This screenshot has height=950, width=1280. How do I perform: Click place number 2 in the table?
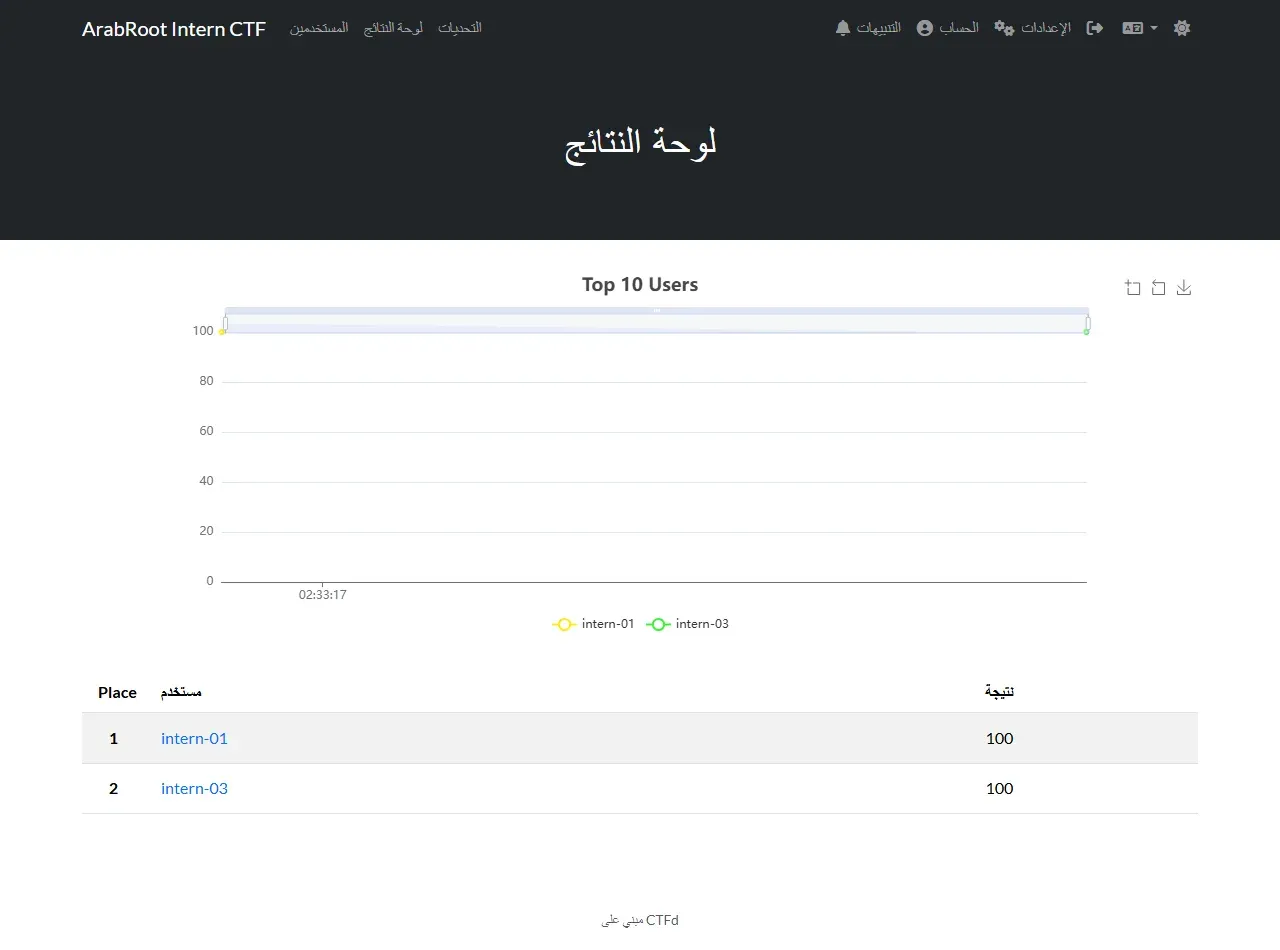pyautogui.click(x=113, y=789)
